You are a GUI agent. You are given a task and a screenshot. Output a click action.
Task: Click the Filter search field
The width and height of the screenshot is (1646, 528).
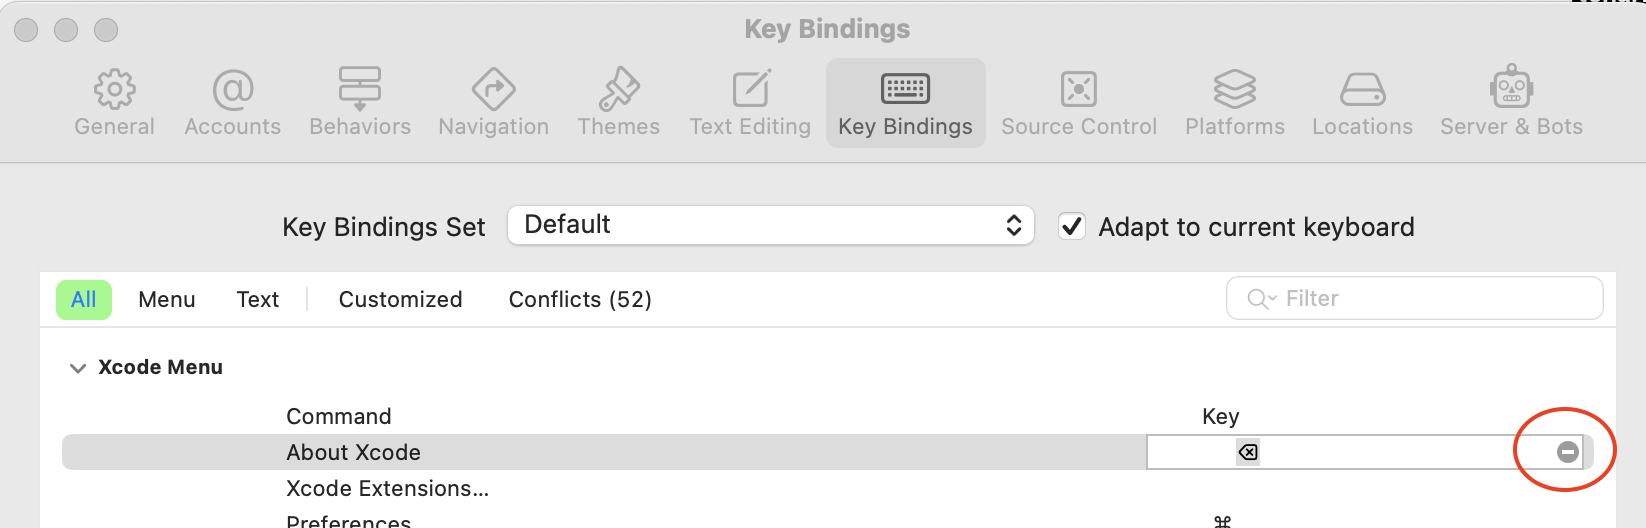(x=1414, y=299)
